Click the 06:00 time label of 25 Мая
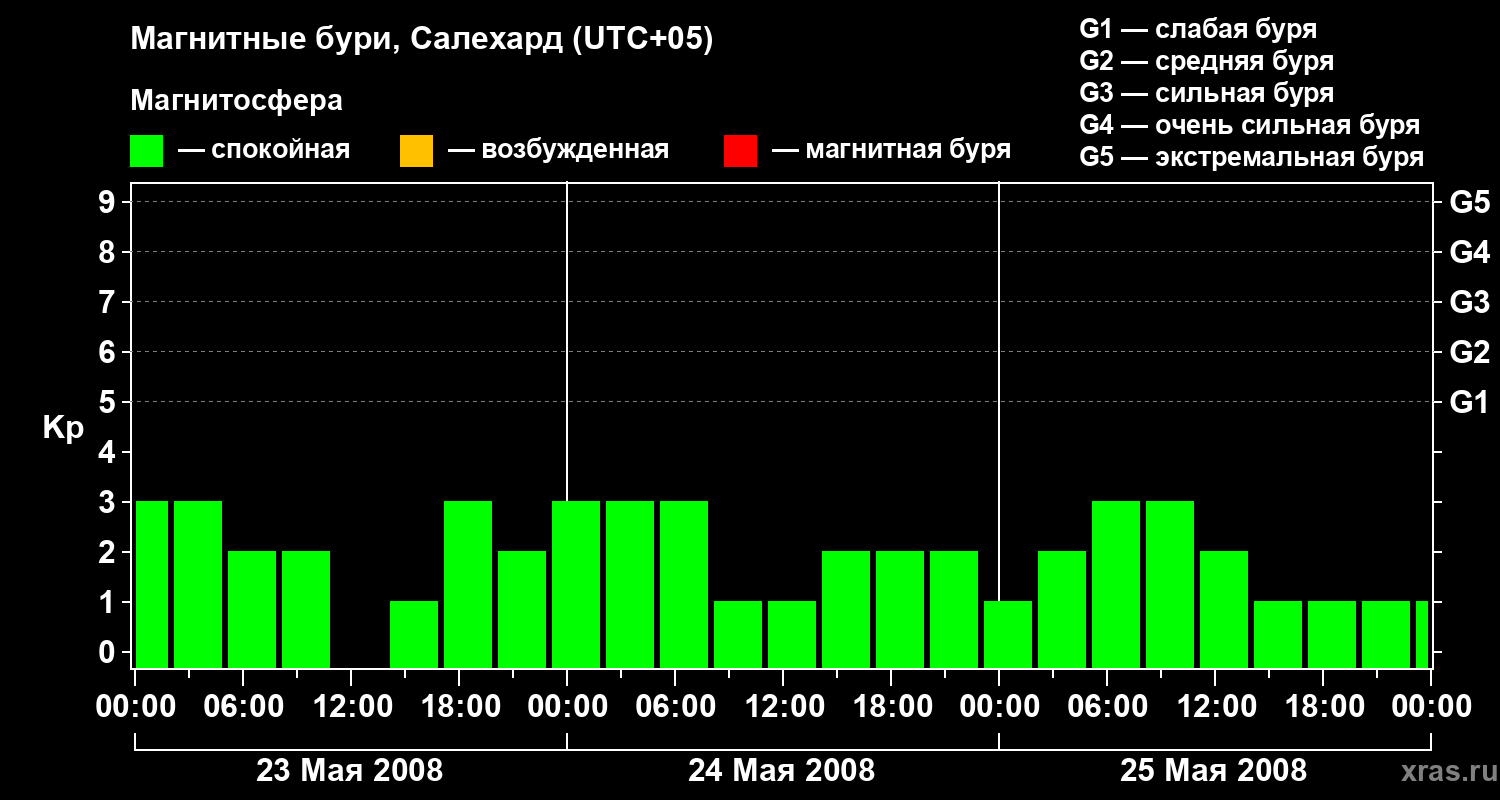This screenshot has height=800, width=1500. click(x=1107, y=707)
